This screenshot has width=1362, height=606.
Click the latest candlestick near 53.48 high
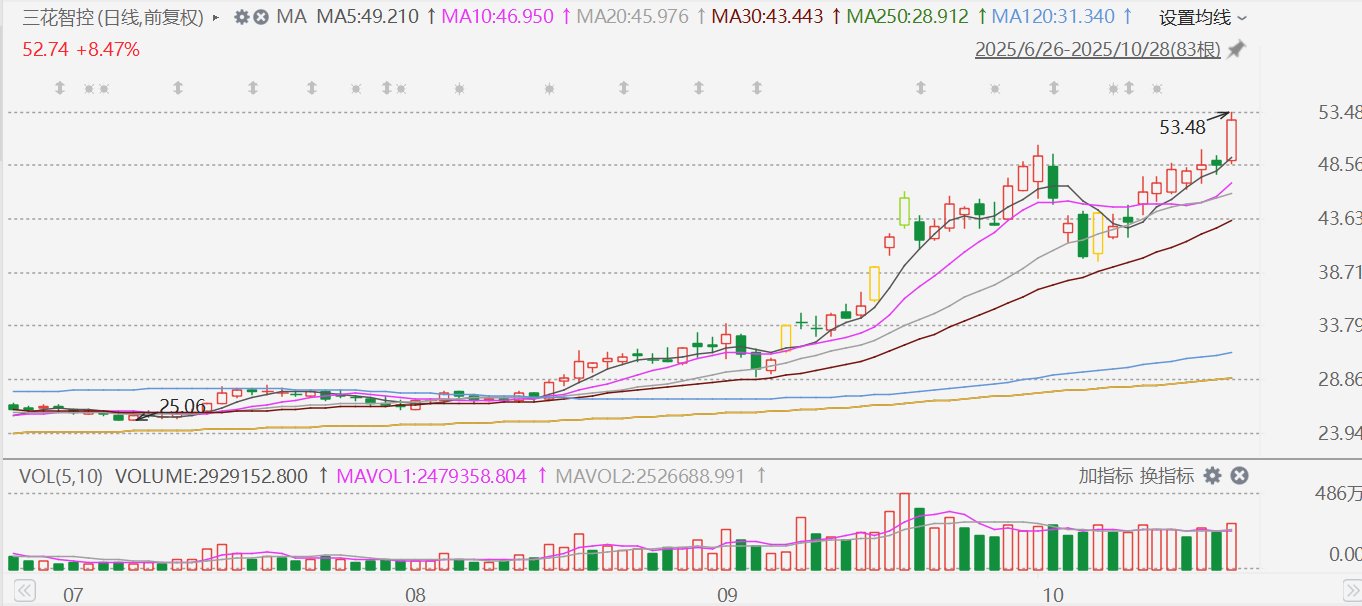[1232, 140]
